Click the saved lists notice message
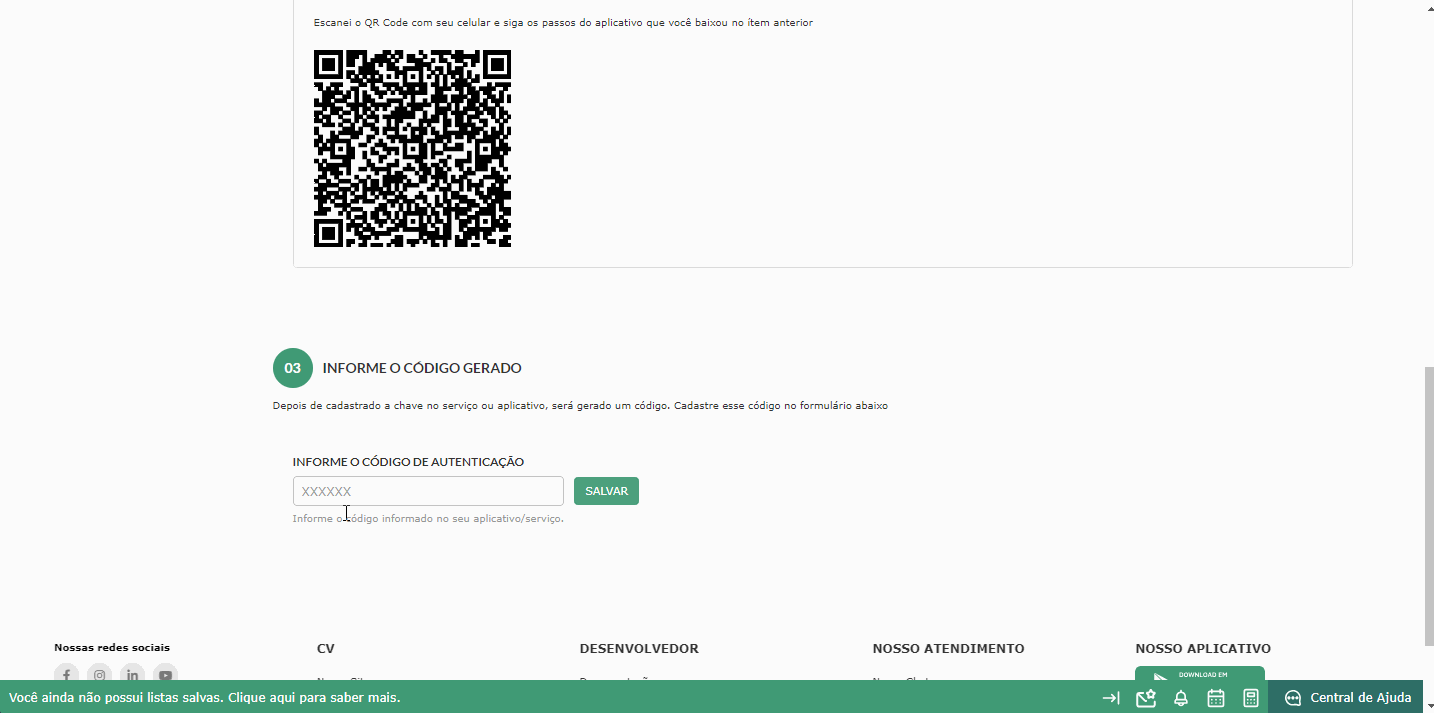Viewport: 1434px width, 713px height. (x=205, y=697)
